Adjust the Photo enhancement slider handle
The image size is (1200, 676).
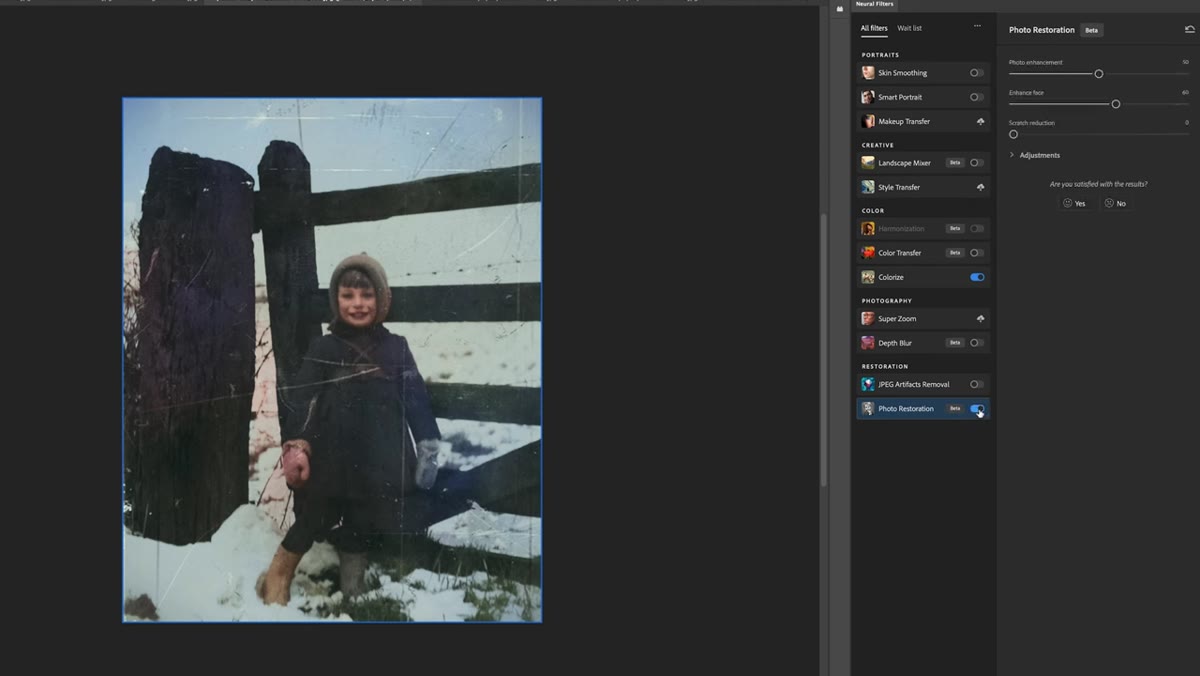tap(1099, 74)
